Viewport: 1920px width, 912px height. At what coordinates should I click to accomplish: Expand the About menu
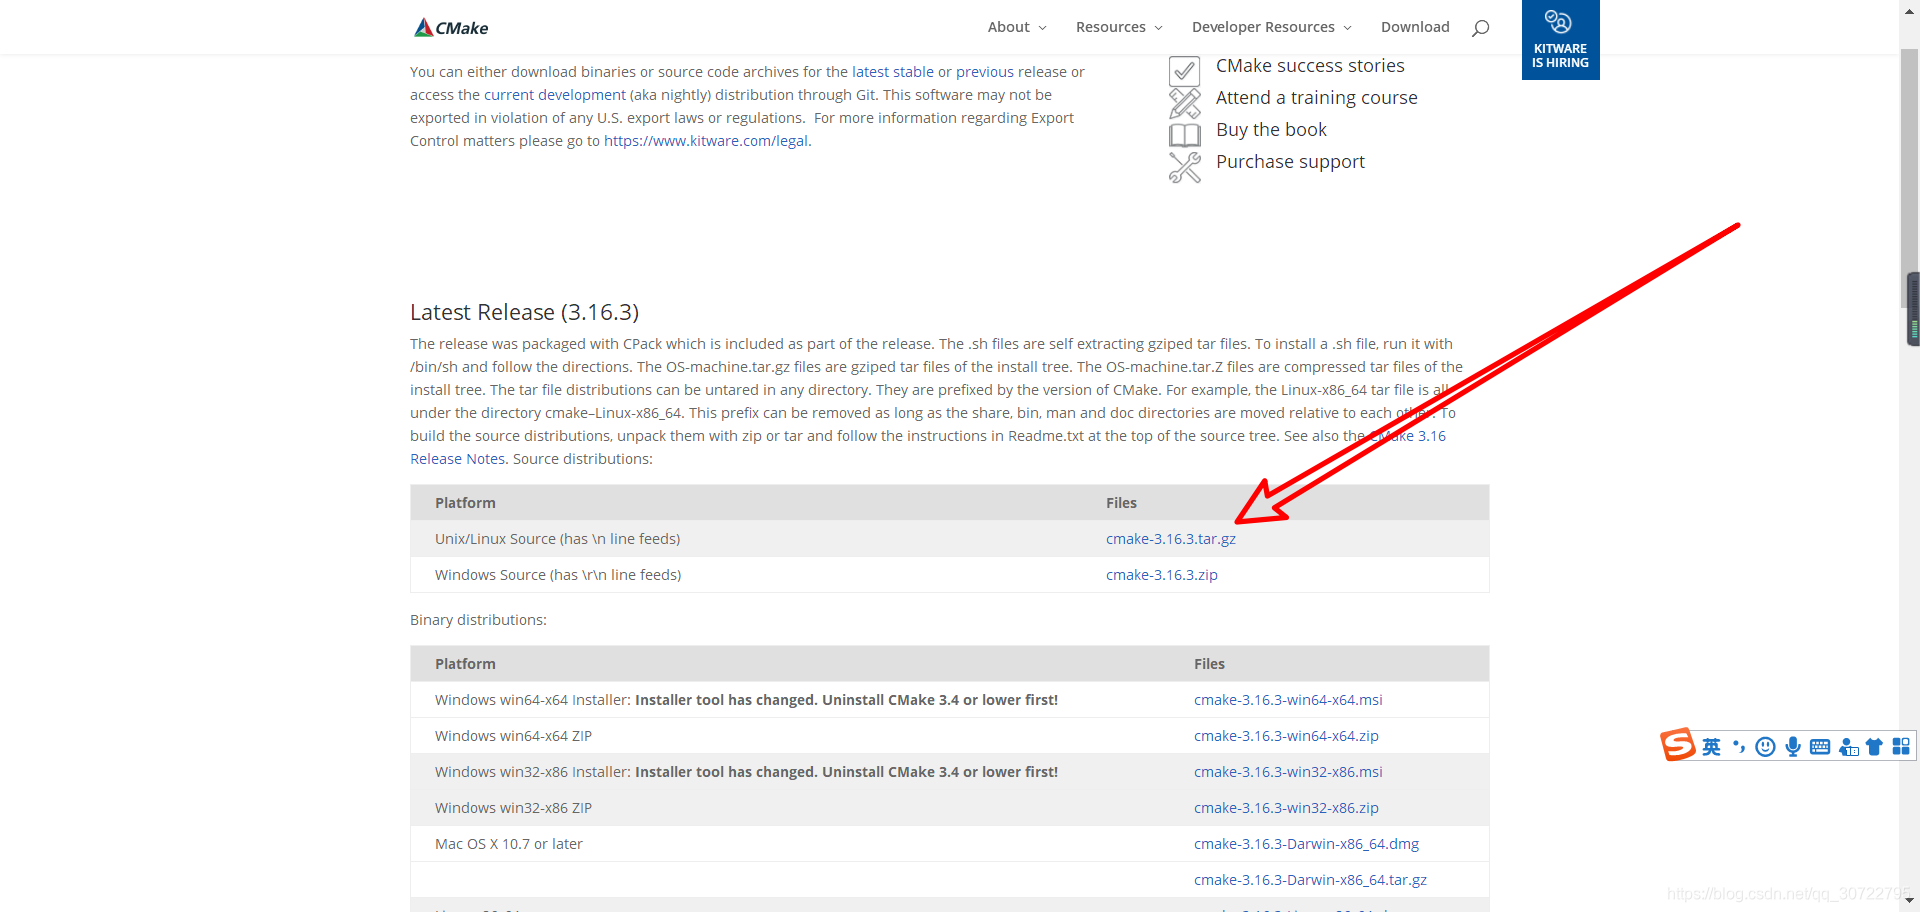point(1017,27)
